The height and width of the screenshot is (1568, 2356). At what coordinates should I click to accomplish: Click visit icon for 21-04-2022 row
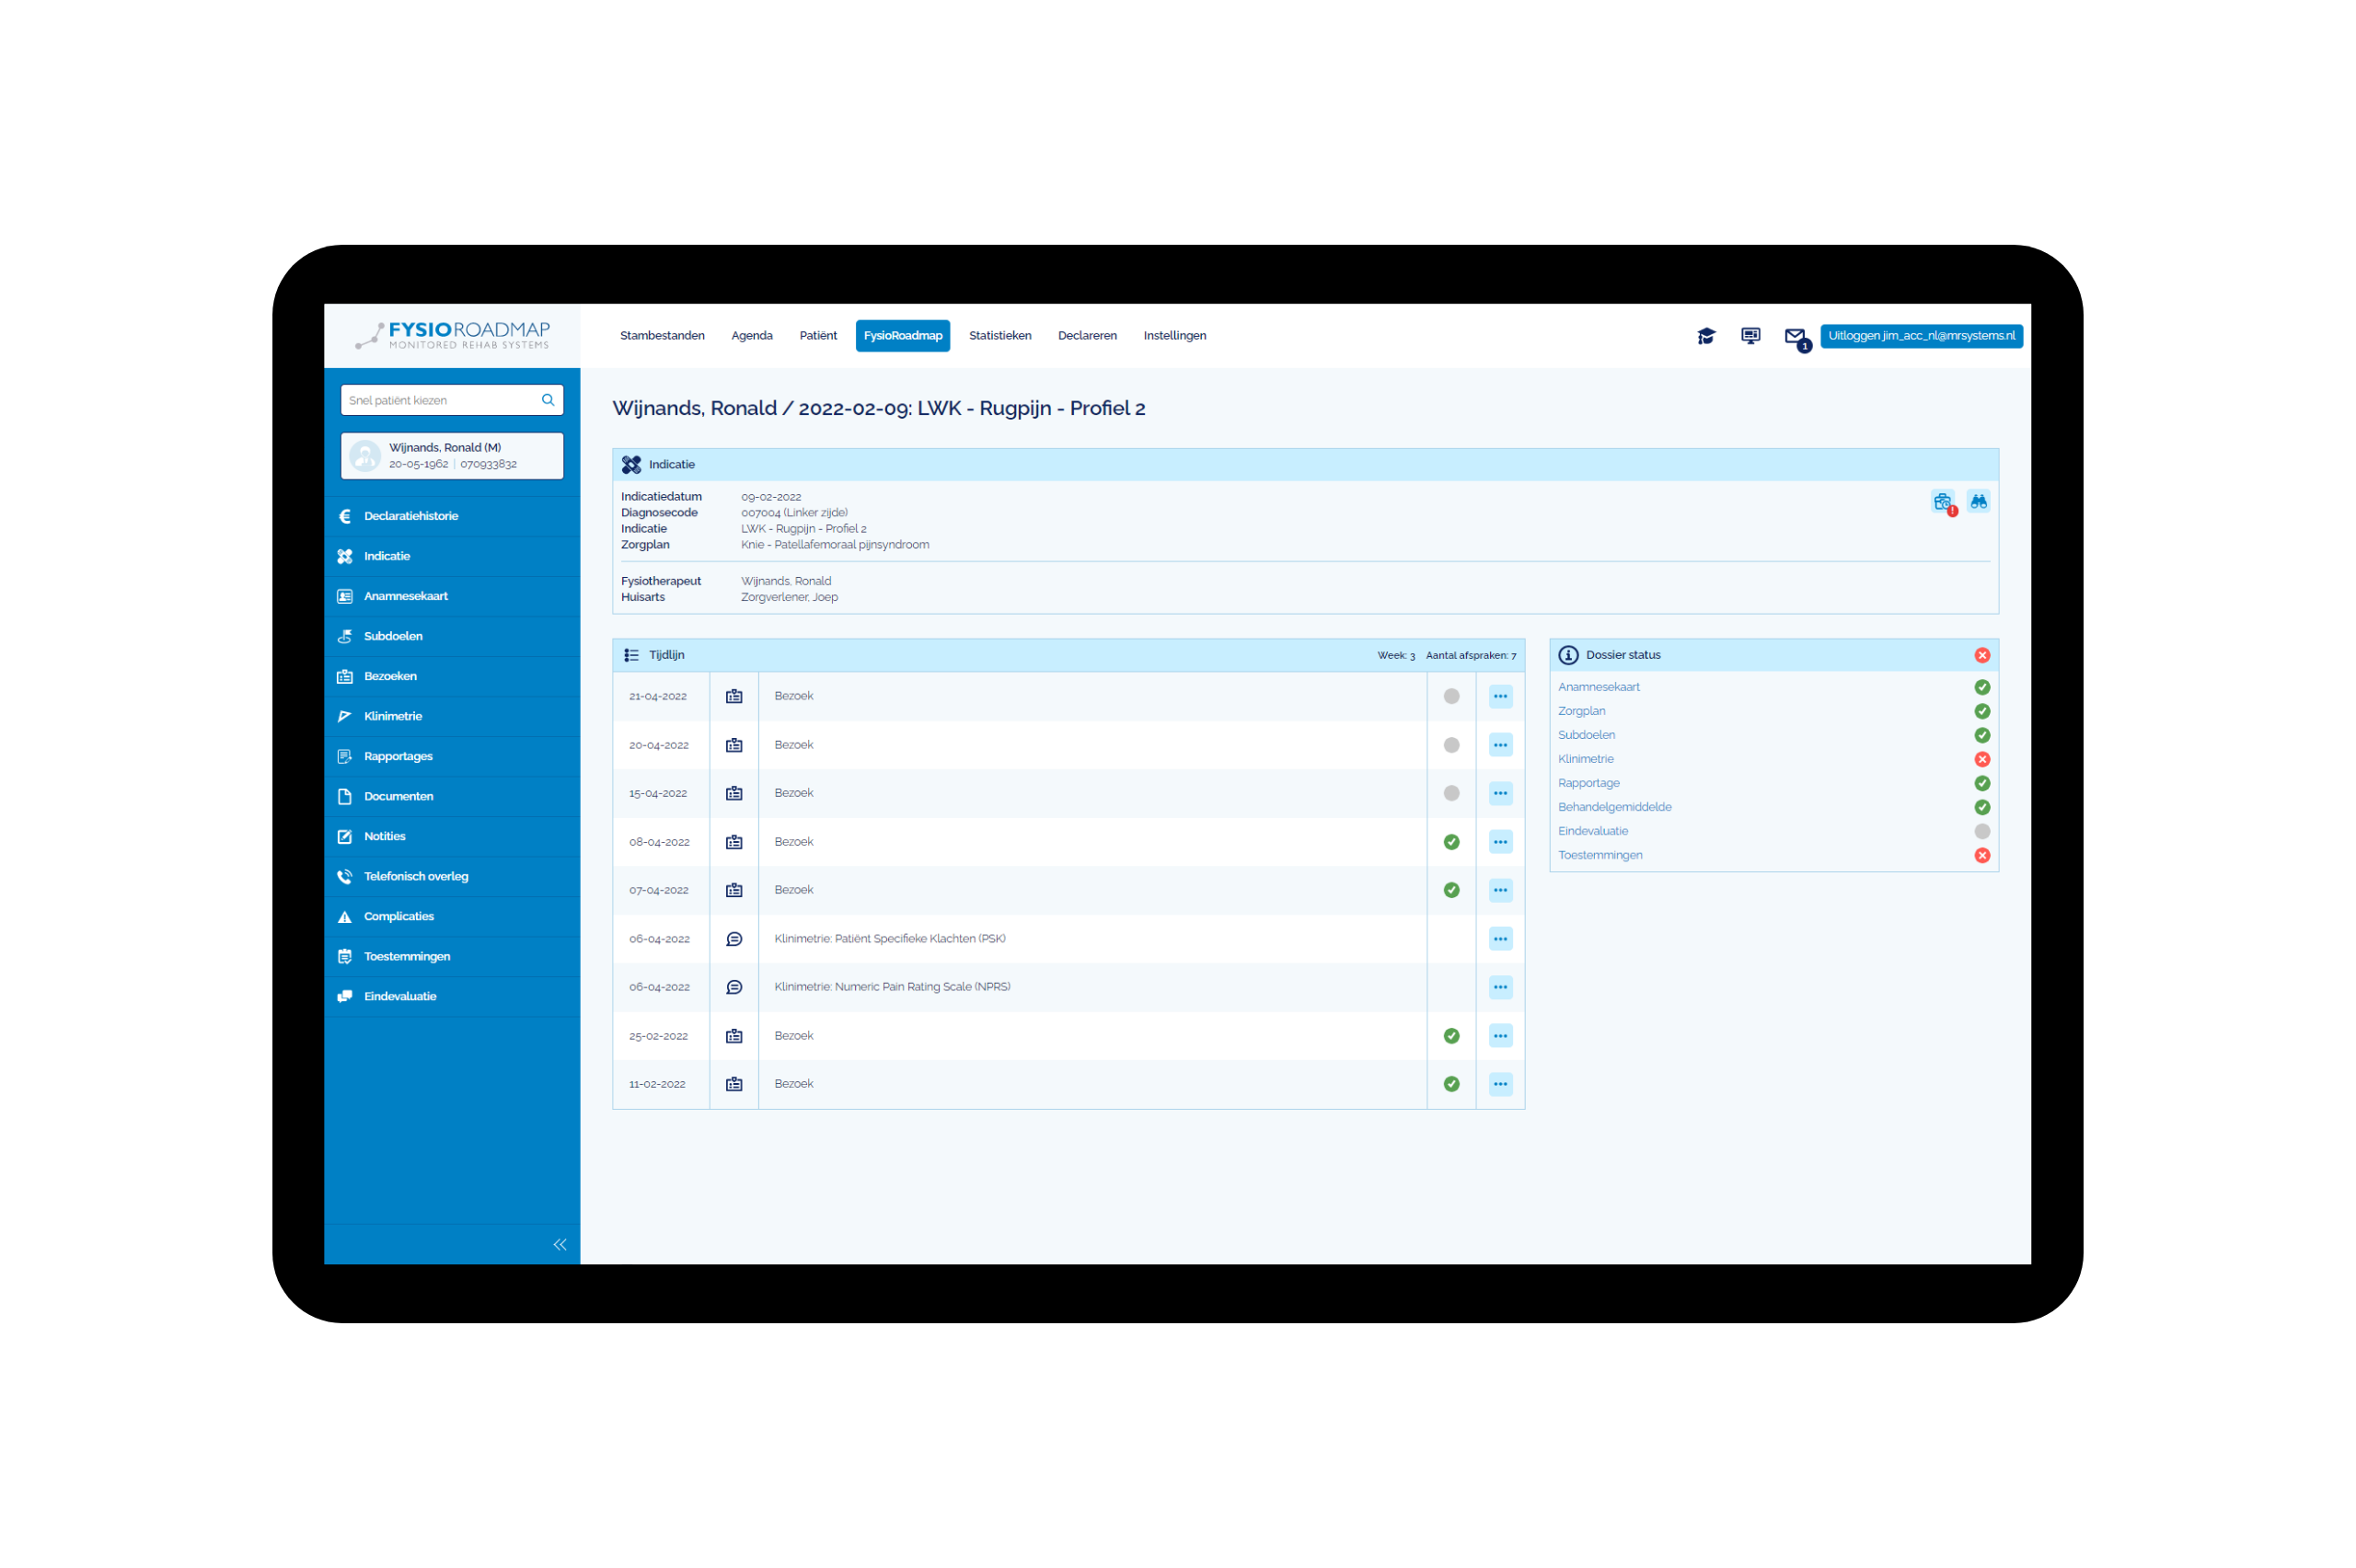point(734,696)
